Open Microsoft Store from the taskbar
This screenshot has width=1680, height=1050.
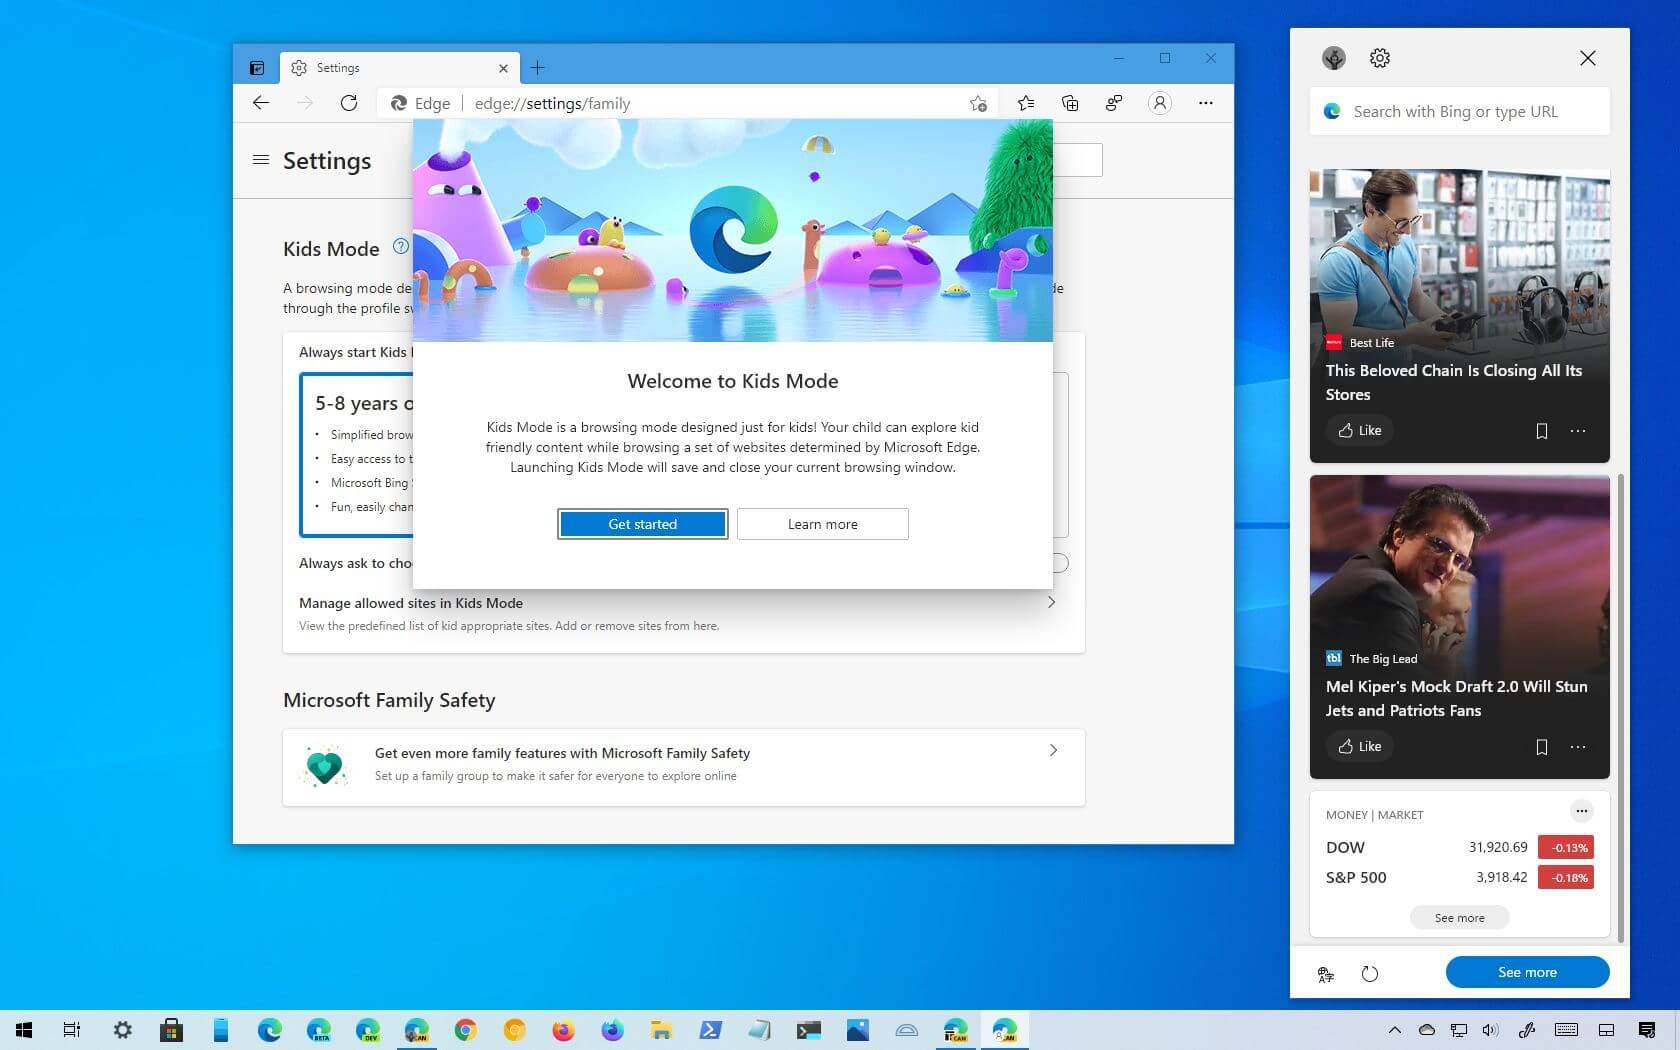[x=171, y=1030]
